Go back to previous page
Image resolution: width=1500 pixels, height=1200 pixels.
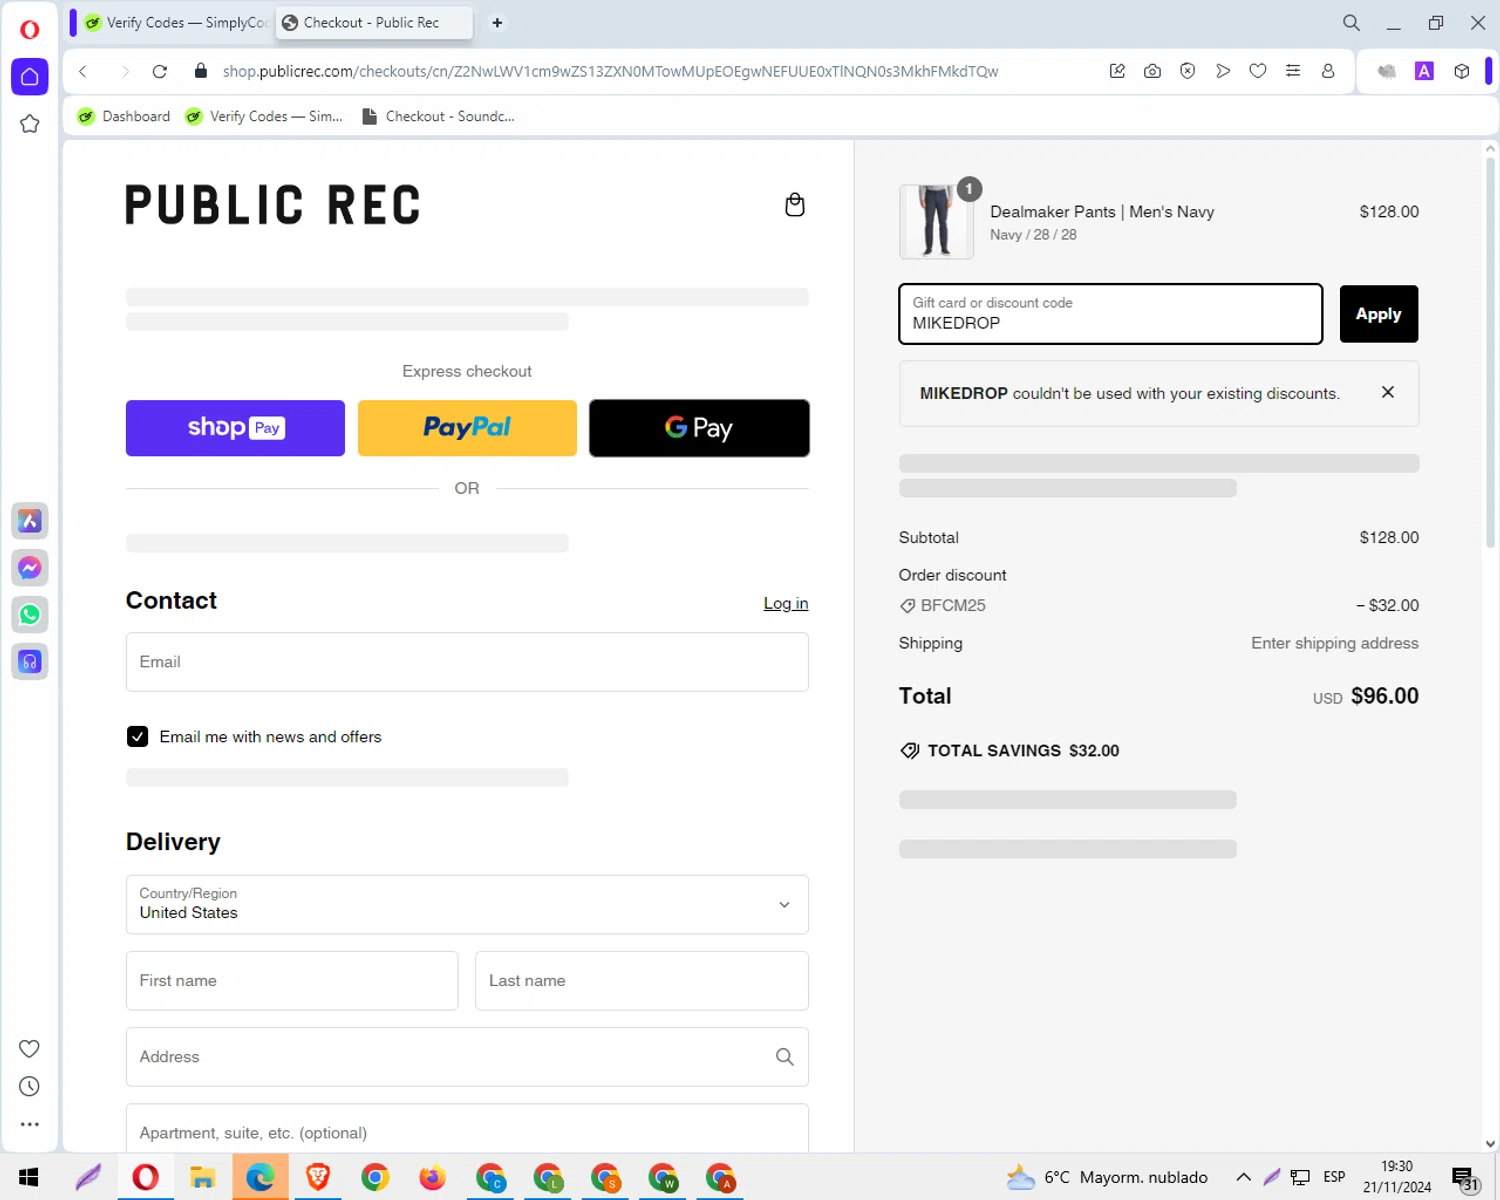(83, 71)
